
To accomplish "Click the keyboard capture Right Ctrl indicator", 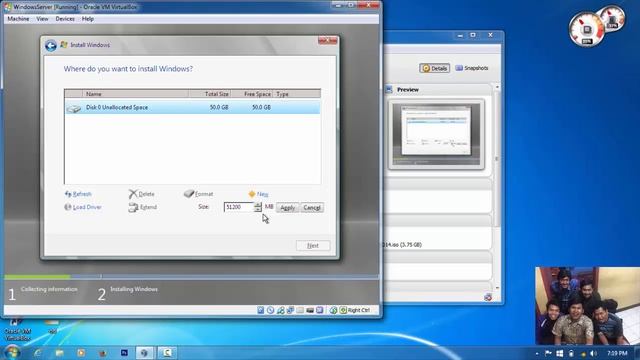I will pos(355,310).
